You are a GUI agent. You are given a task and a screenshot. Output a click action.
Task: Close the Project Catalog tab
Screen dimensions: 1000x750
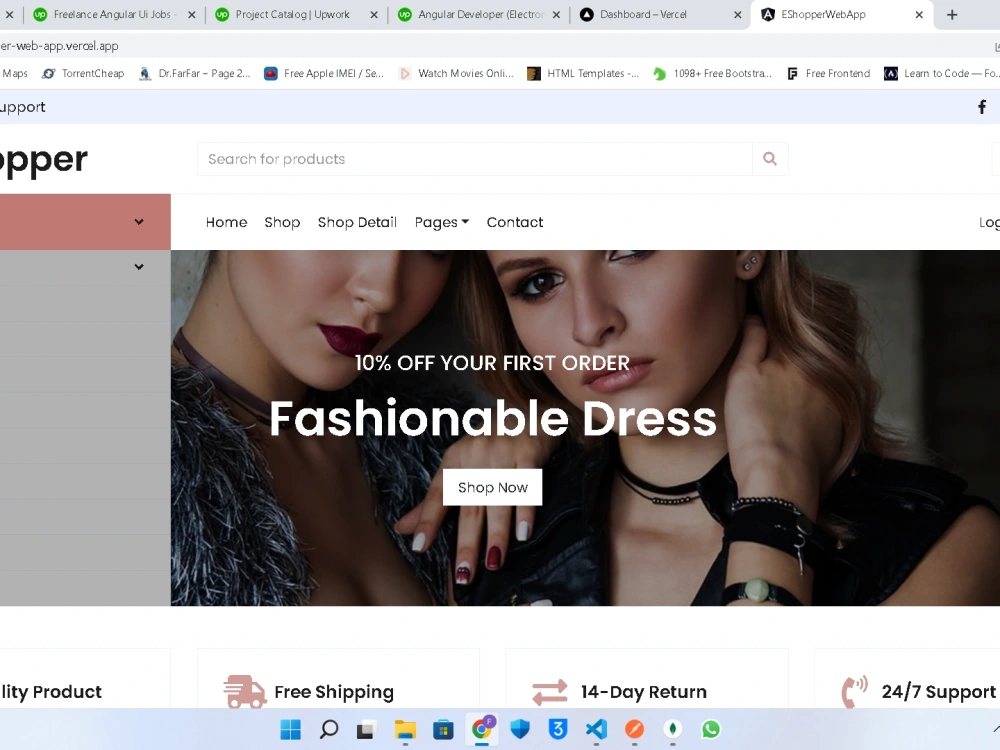[374, 15]
